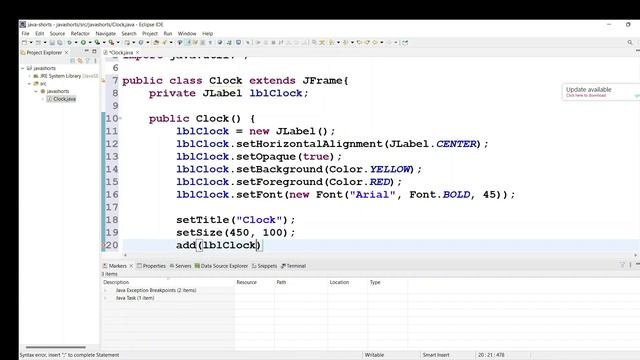The height and width of the screenshot is (360, 640).
Task: Open dropdown arrow next to Run button
Action: tap(90, 42)
